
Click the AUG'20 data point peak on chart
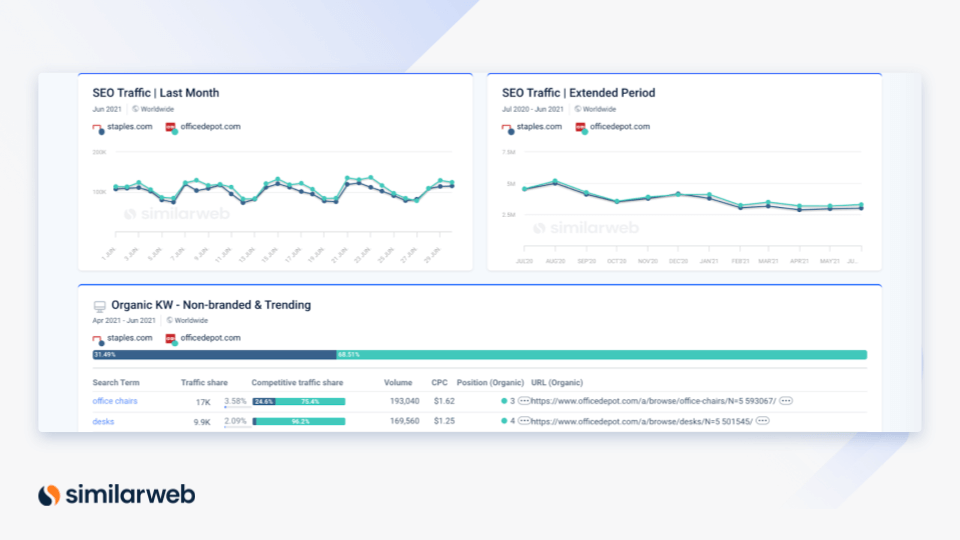tap(555, 181)
